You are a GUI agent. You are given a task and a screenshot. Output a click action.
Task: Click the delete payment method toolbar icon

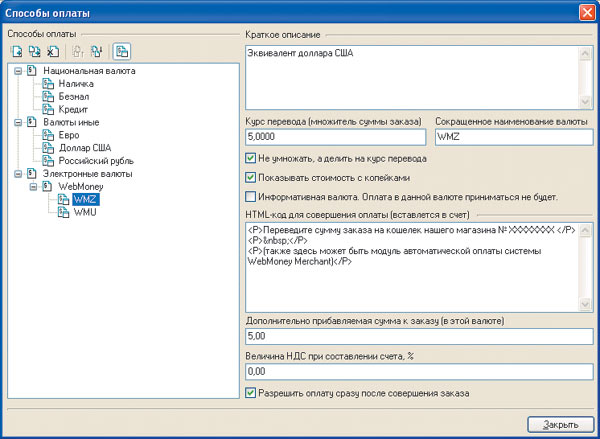52,51
